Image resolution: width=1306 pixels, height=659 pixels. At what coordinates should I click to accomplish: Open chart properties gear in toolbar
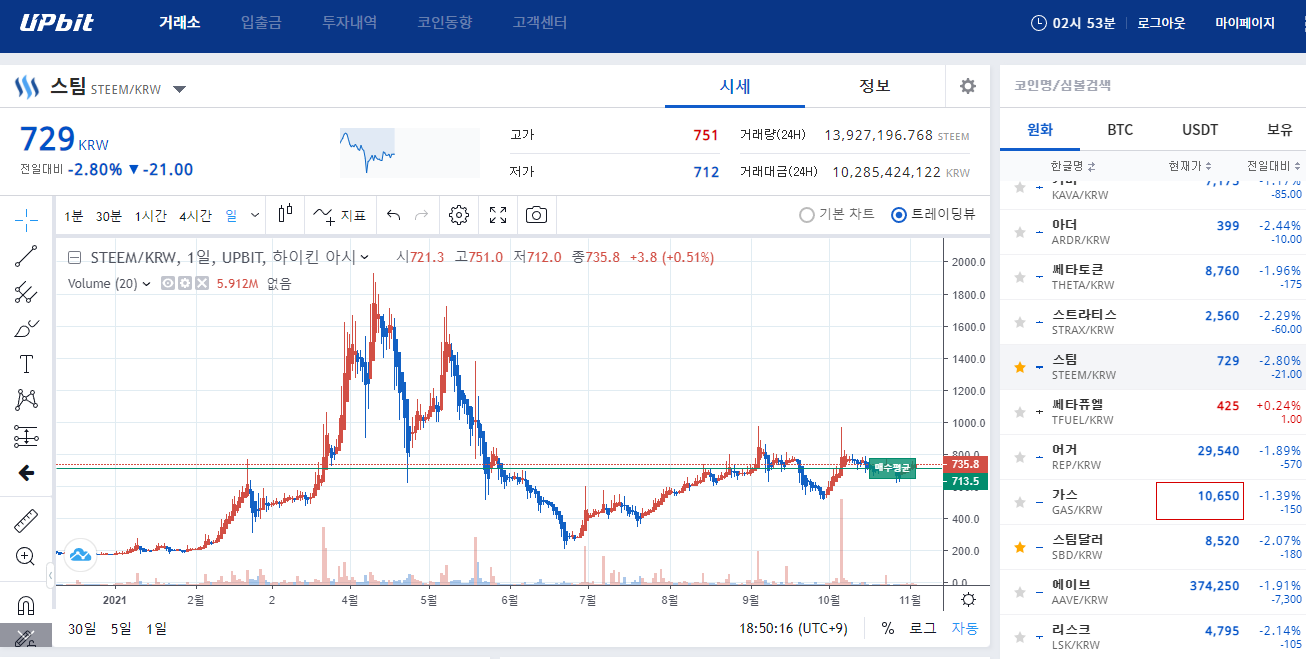click(x=459, y=214)
